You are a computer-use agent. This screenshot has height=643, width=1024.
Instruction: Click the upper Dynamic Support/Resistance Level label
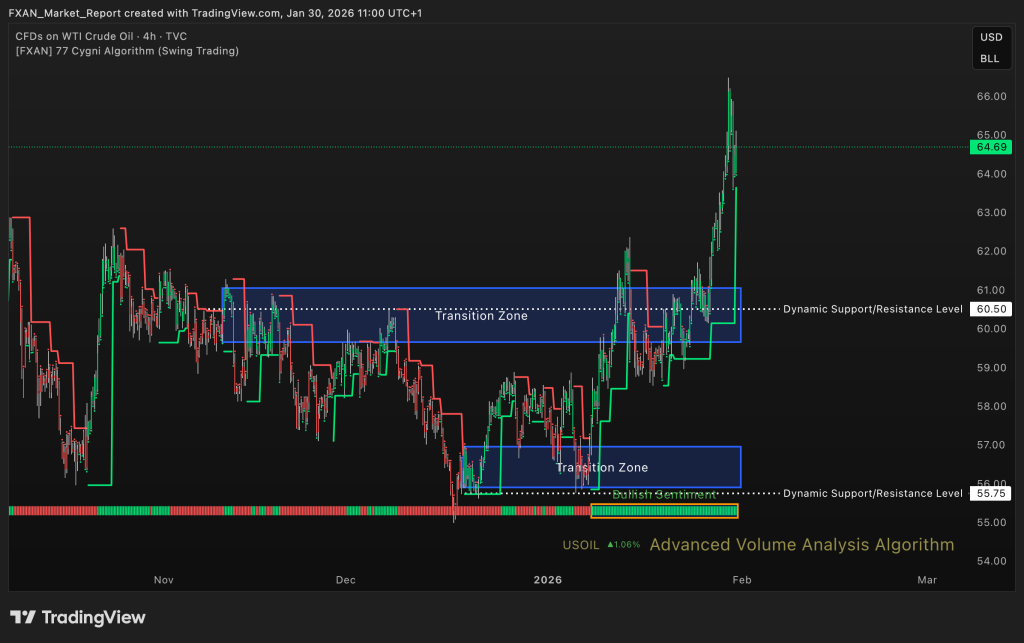[x=872, y=310]
